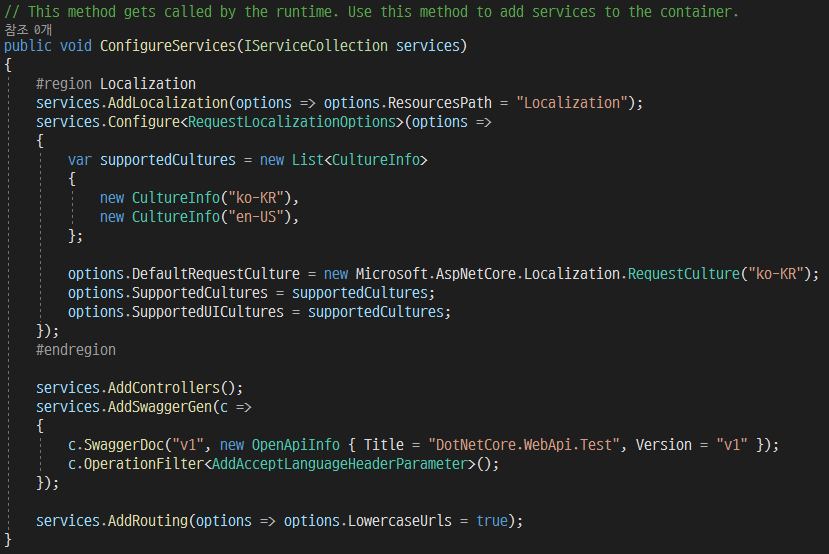Click the options.SupportedUICultures property

(x=176, y=312)
